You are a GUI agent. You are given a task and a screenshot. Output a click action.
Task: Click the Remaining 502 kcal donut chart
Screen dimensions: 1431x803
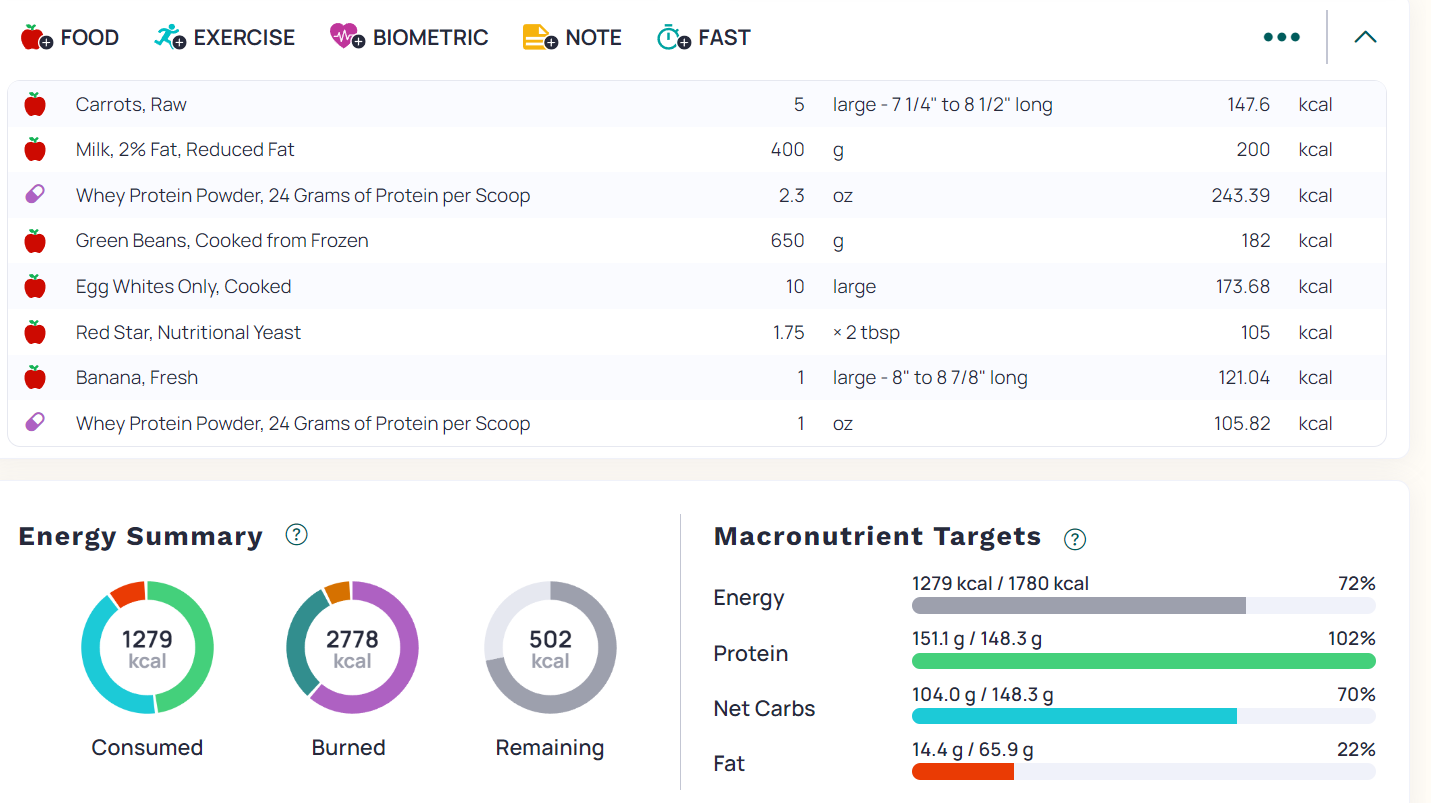pos(550,648)
